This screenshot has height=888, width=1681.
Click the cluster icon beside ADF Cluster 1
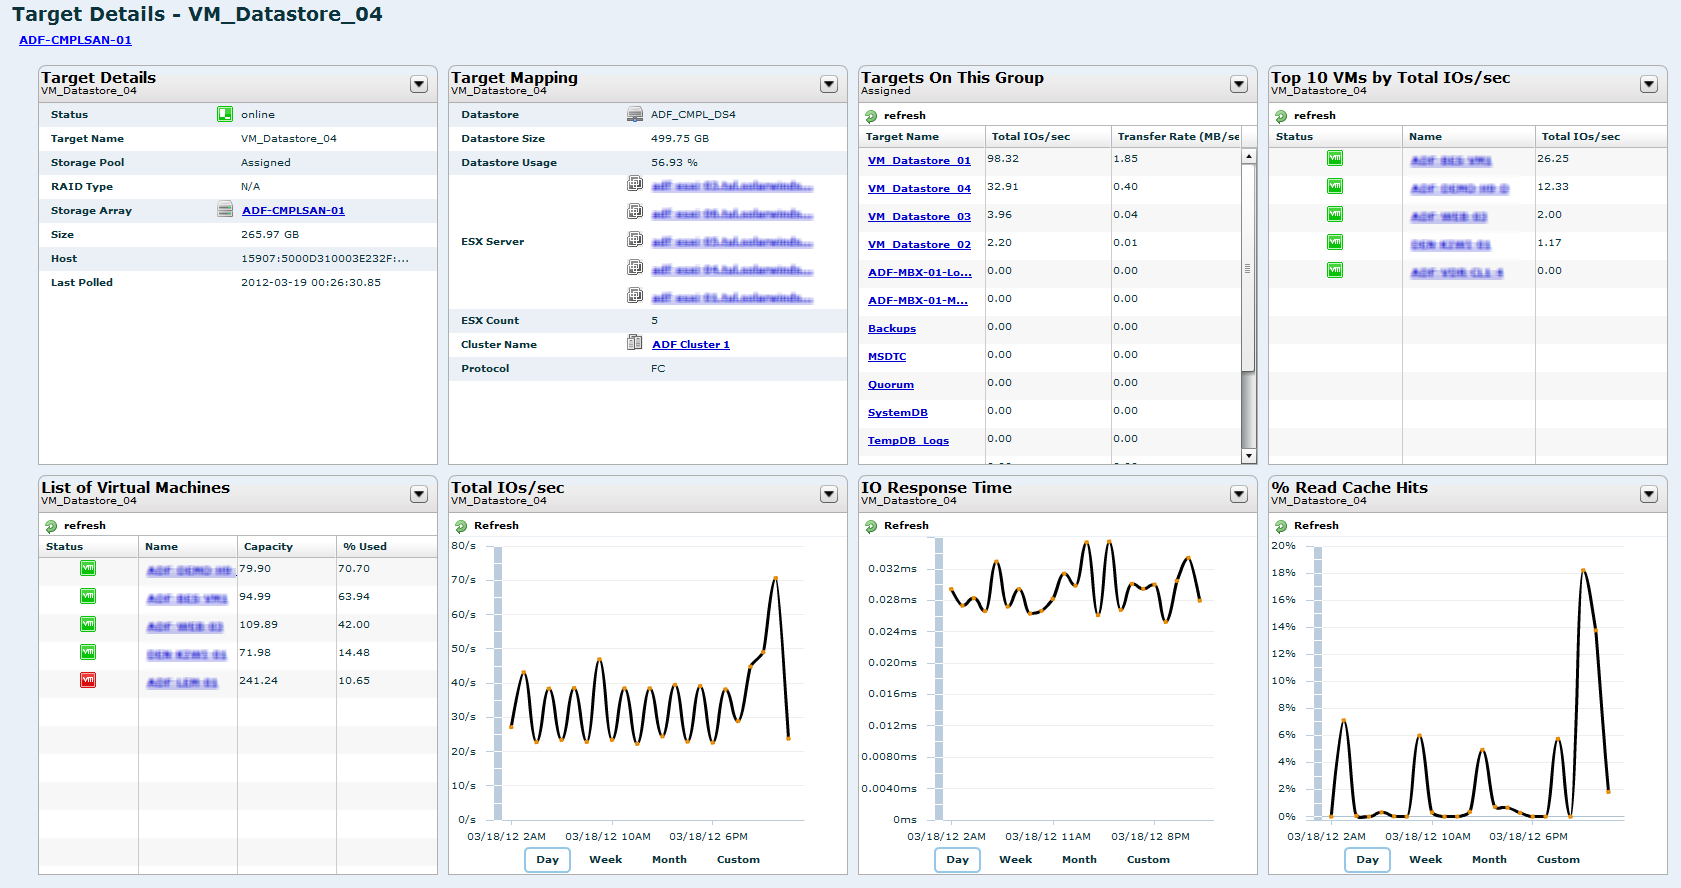pyautogui.click(x=635, y=343)
